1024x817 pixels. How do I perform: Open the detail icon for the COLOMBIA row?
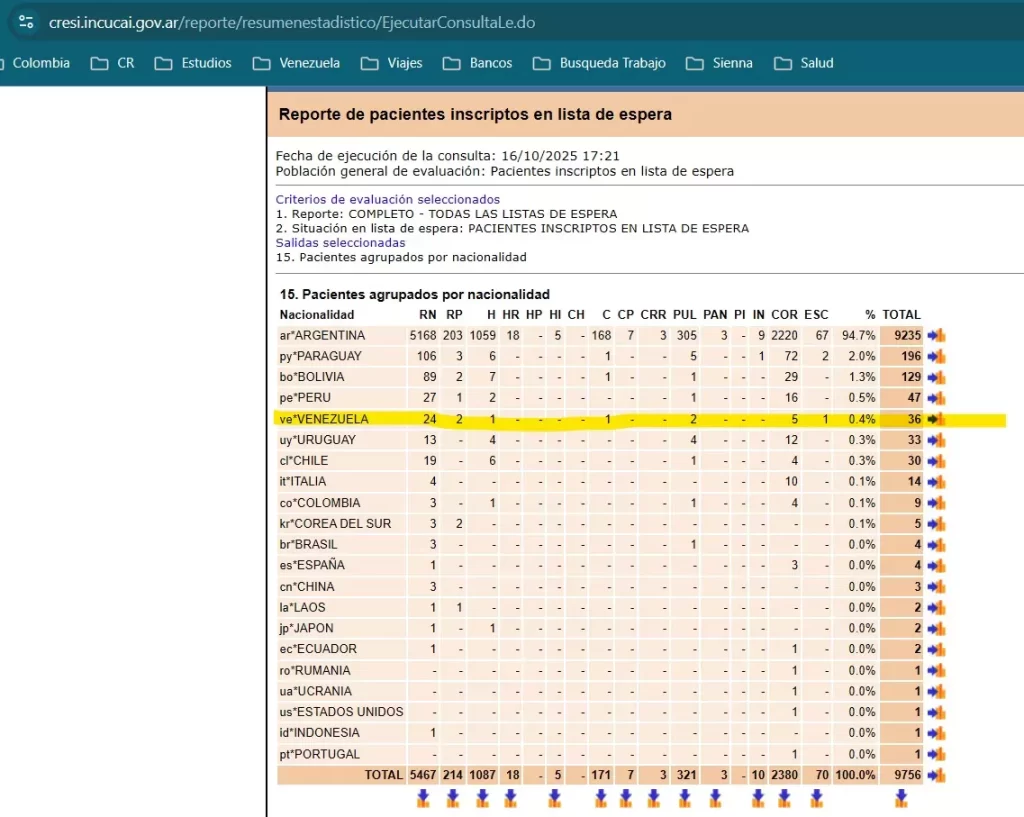[x=936, y=504]
